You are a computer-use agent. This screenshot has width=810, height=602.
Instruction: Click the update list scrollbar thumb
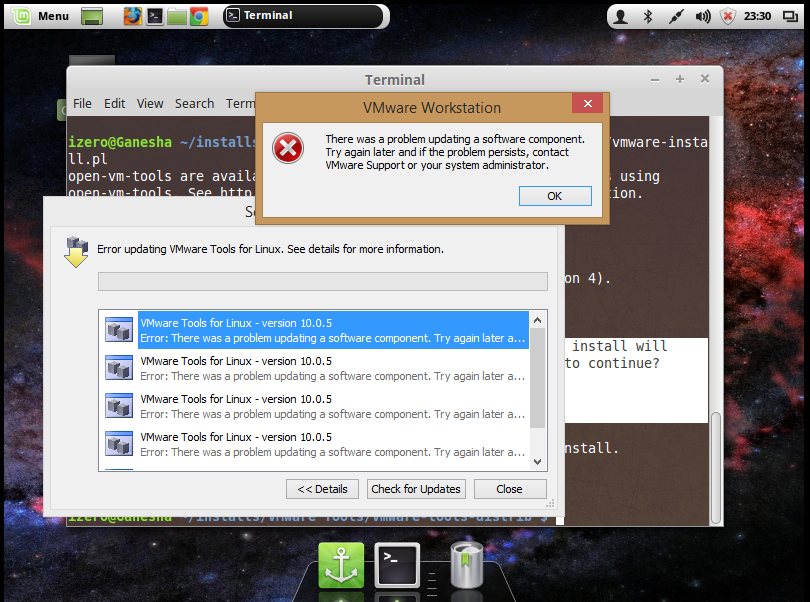point(537,379)
